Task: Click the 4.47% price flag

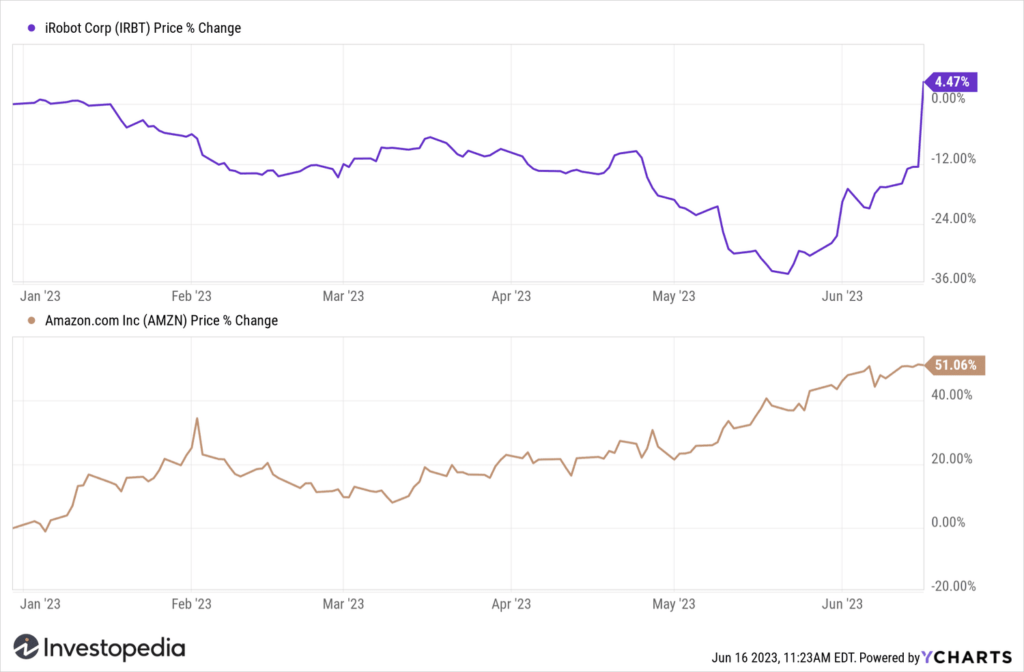Action: point(952,82)
